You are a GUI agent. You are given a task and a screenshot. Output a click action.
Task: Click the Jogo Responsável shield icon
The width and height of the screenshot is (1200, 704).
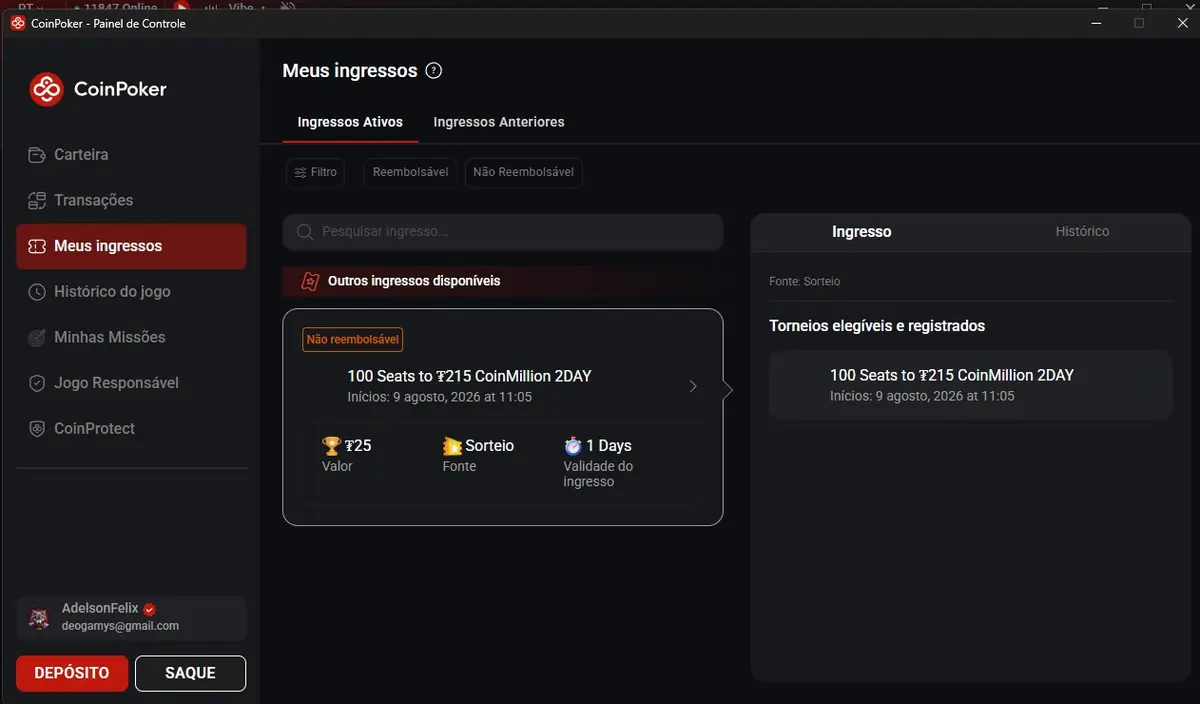pyautogui.click(x=37, y=383)
